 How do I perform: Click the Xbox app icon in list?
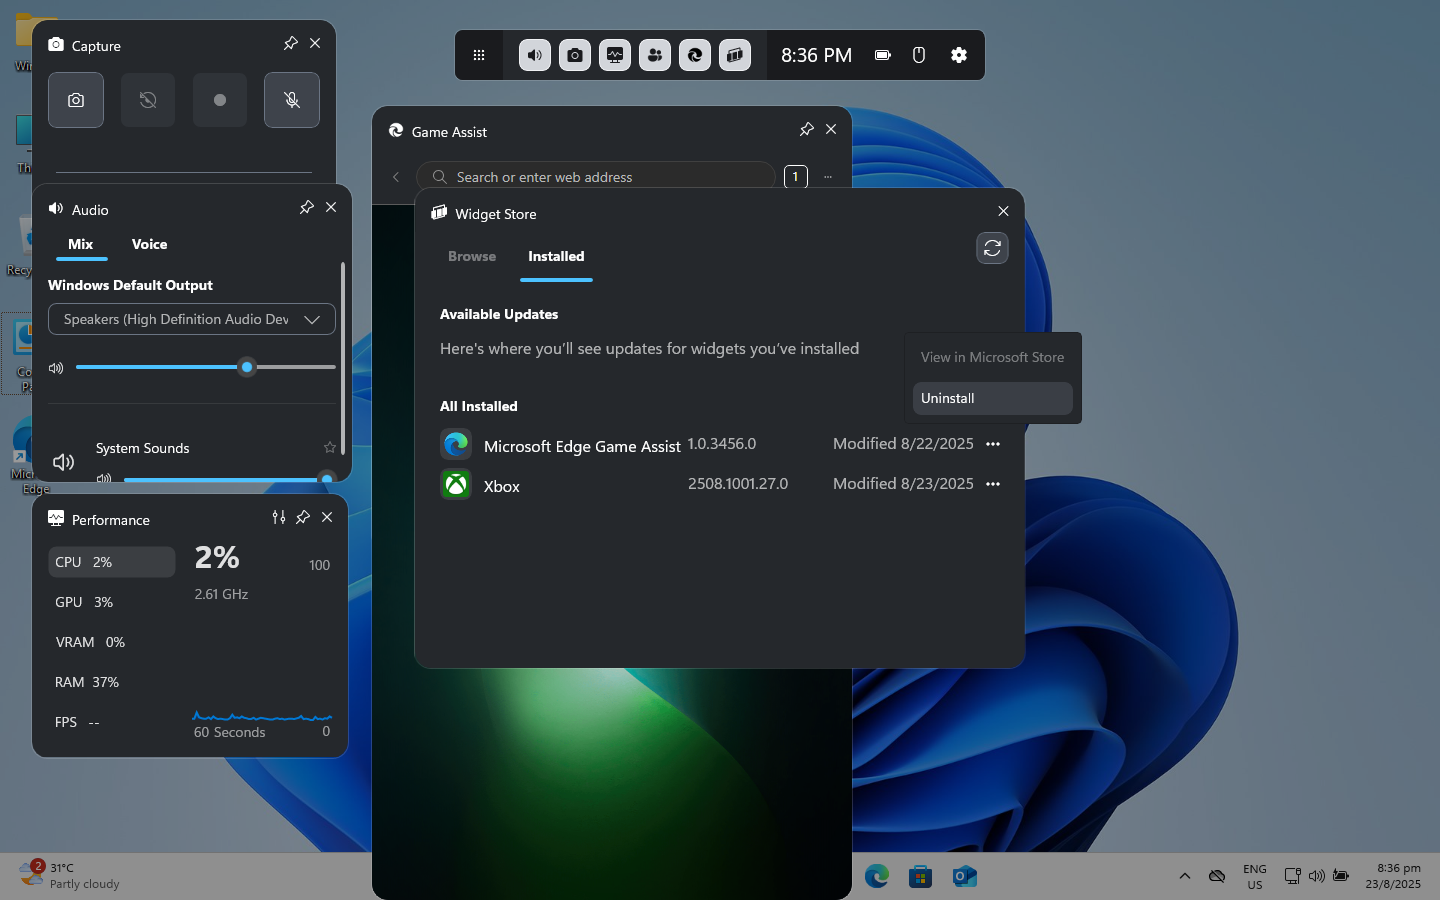pyautogui.click(x=456, y=485)
